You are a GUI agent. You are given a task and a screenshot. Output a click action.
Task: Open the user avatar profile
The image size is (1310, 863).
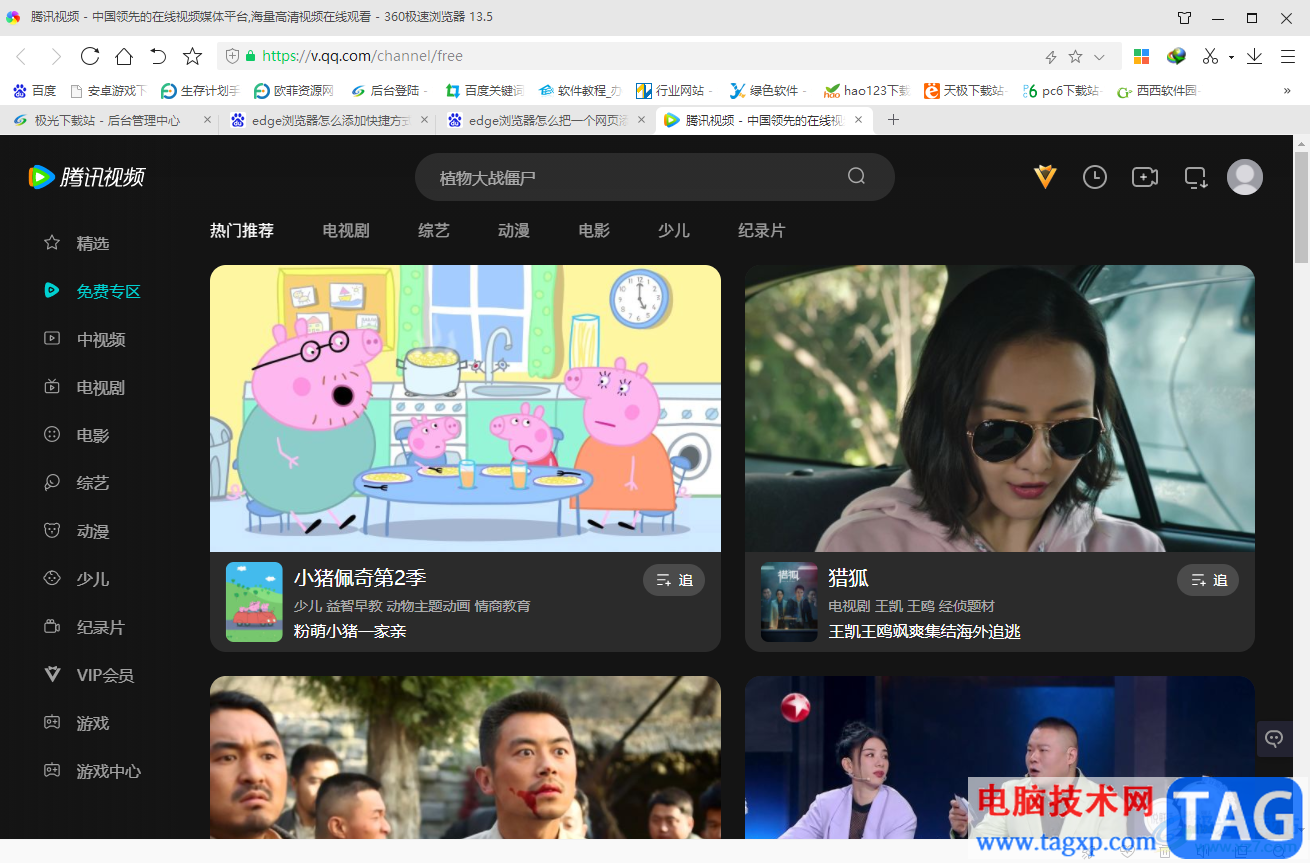pos(1245,177)
